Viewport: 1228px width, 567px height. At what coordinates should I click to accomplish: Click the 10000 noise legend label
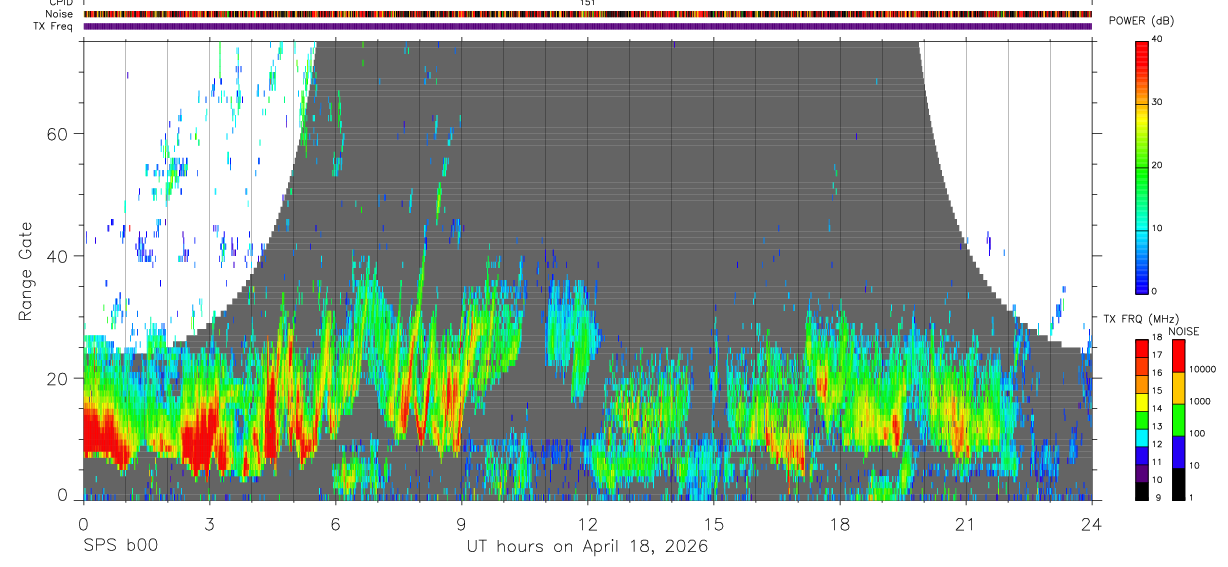click(1202, 369)
